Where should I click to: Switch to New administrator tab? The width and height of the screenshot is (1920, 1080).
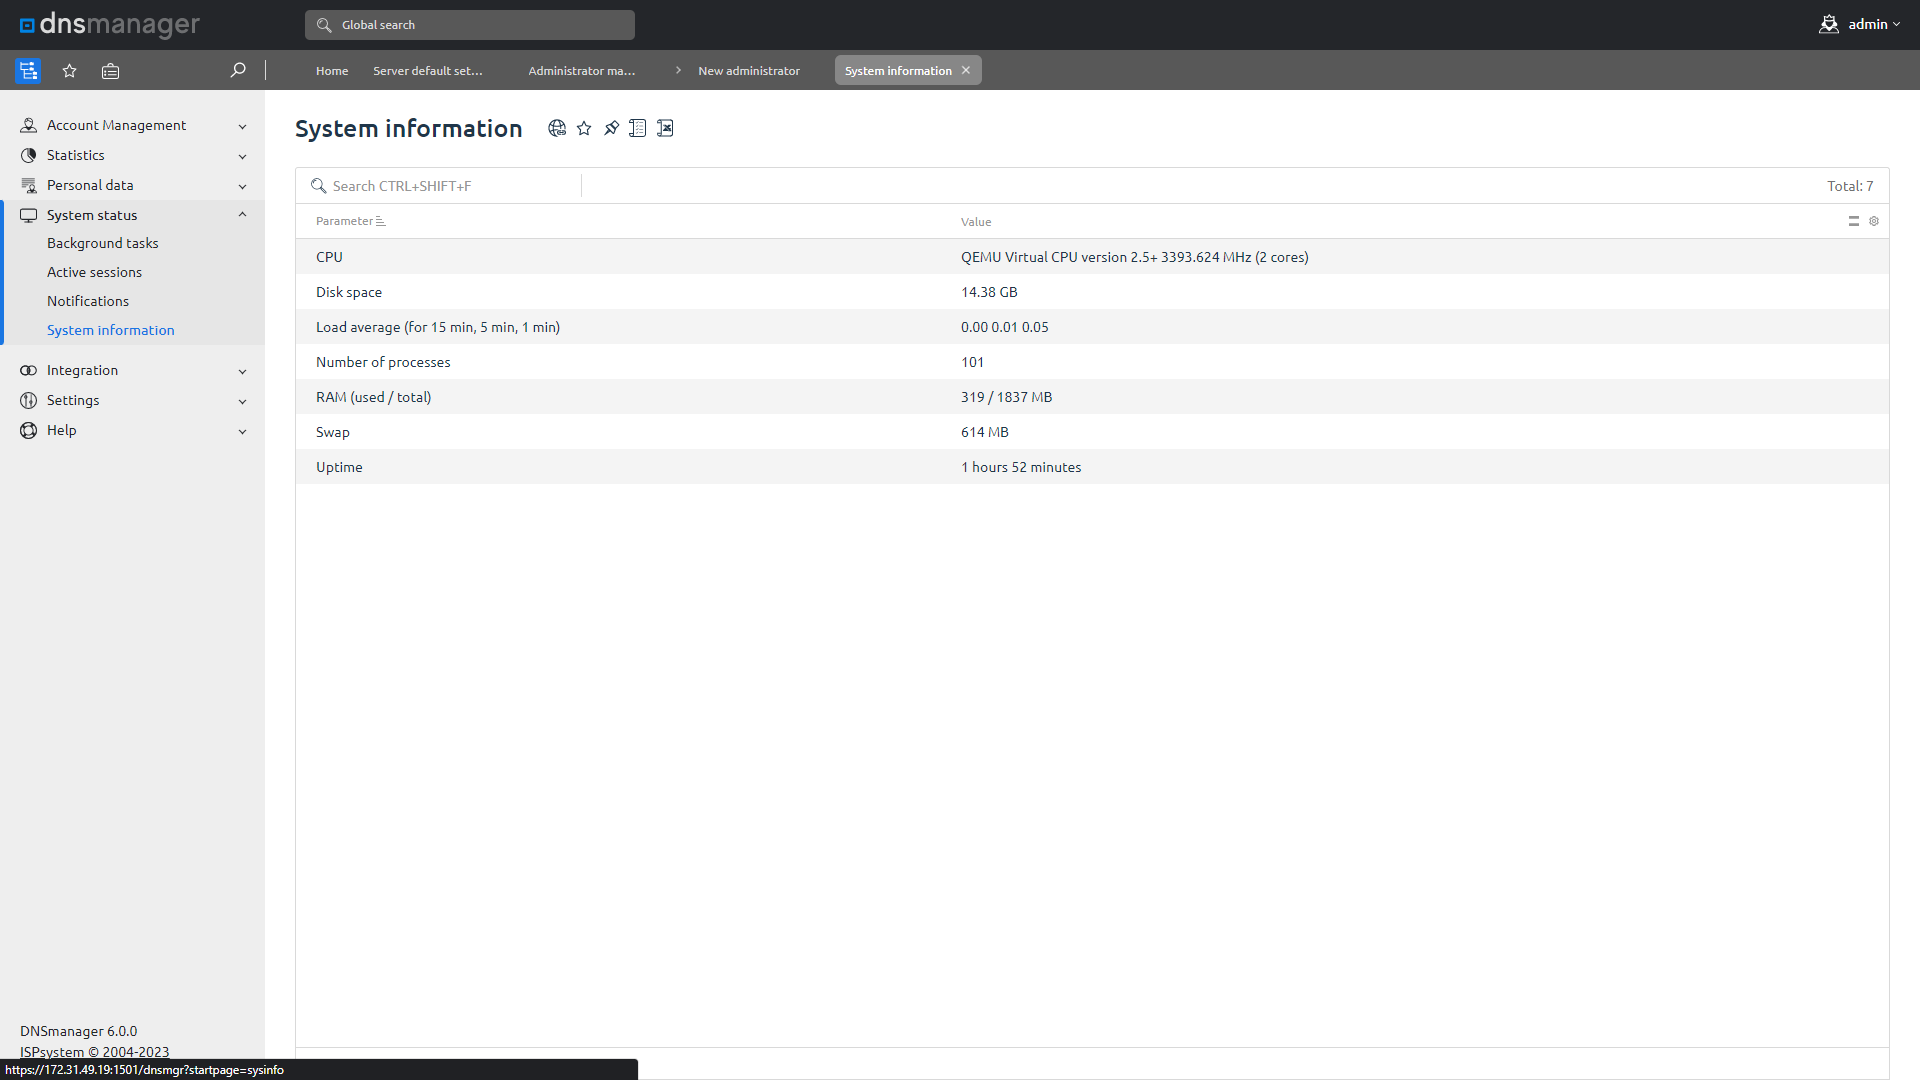click(748, 70)
